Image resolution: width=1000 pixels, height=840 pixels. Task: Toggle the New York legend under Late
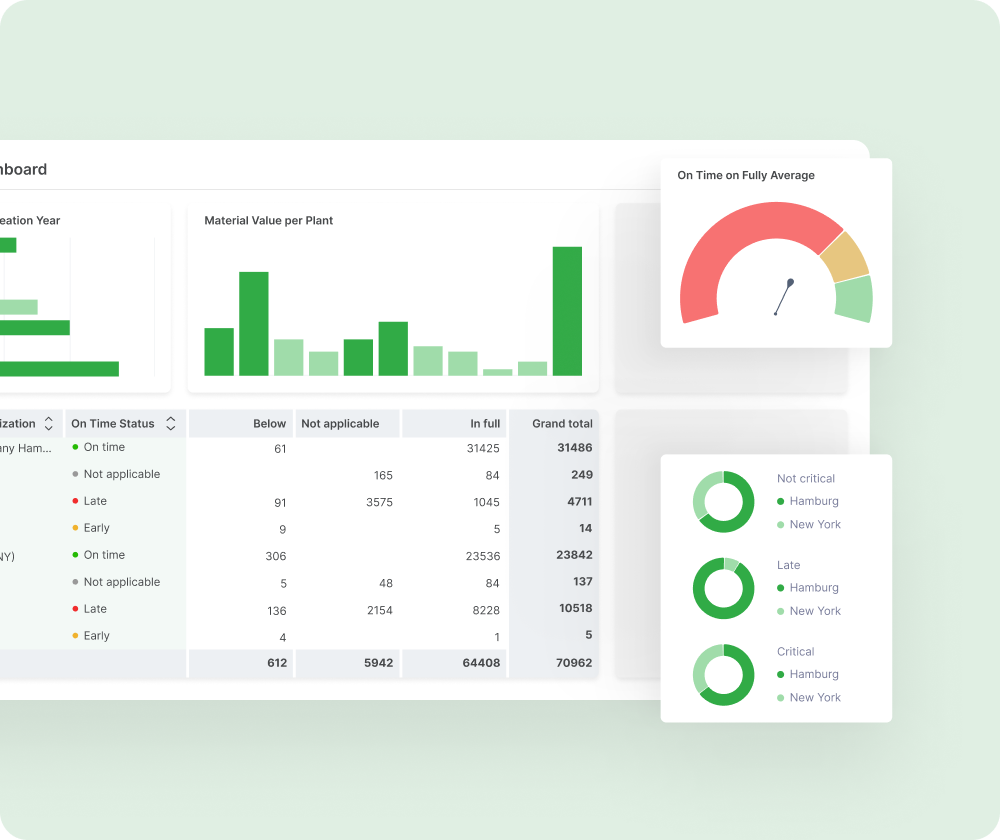813,611
